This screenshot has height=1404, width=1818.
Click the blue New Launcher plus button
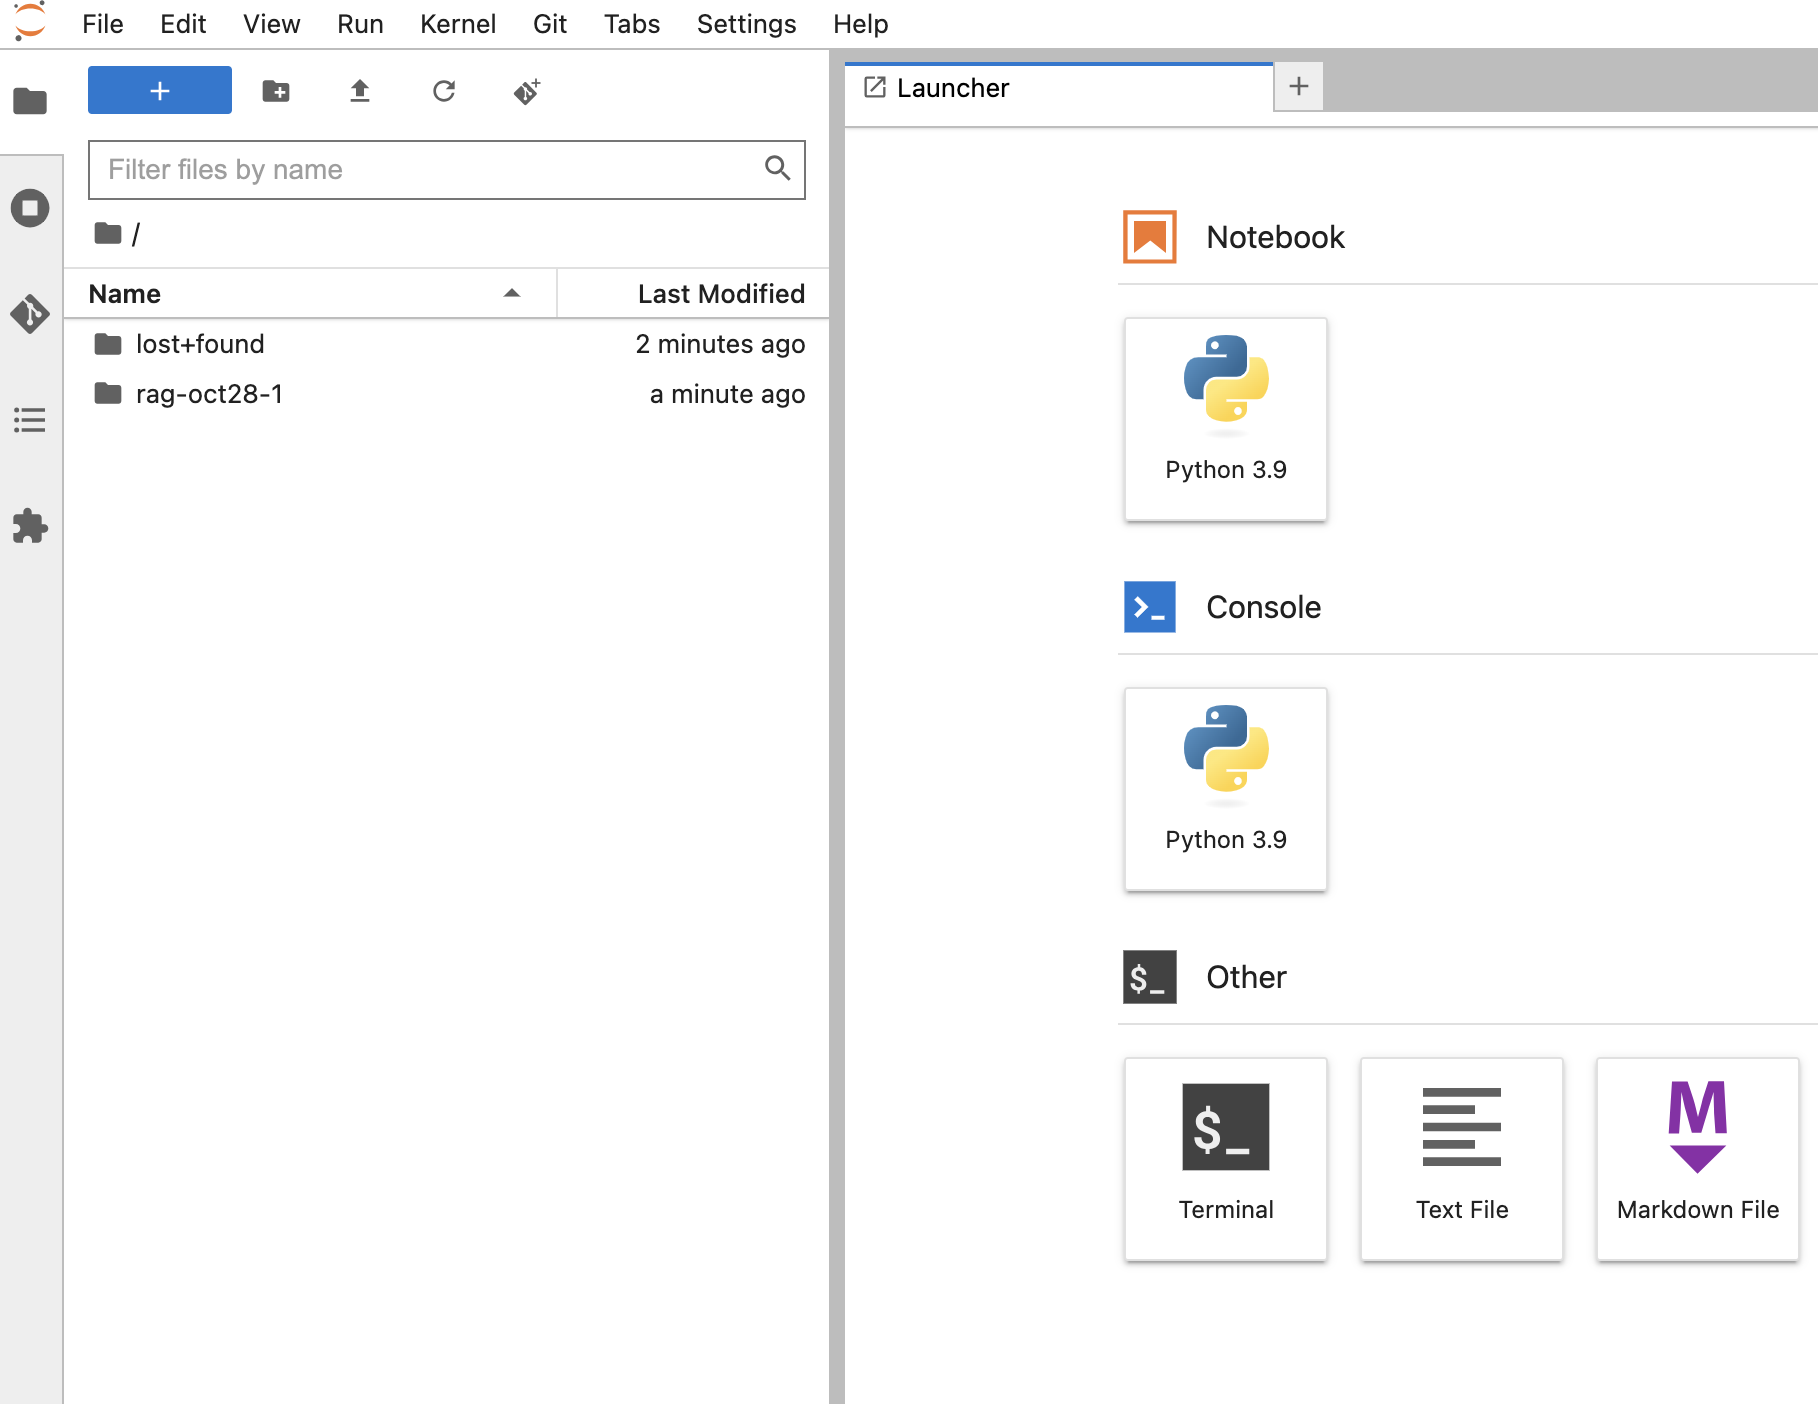pos(160,91)
